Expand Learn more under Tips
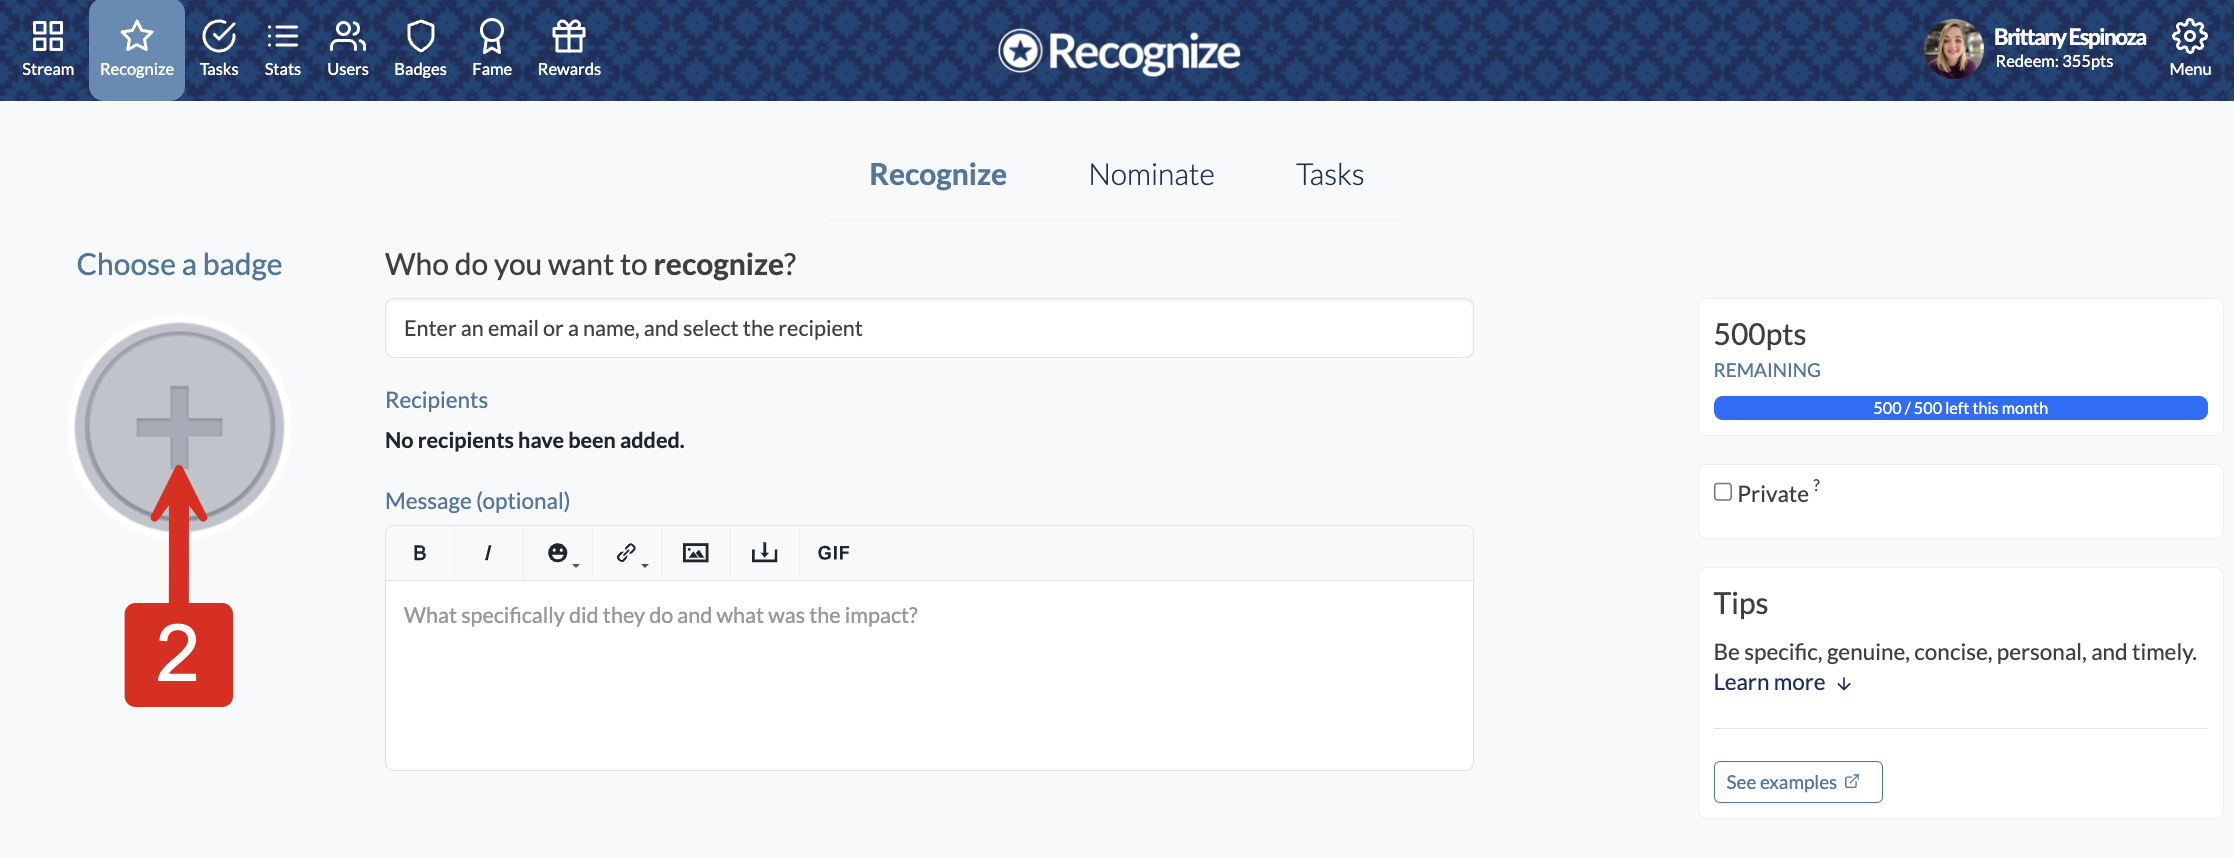The image size is (2234, 858). 1782,683
